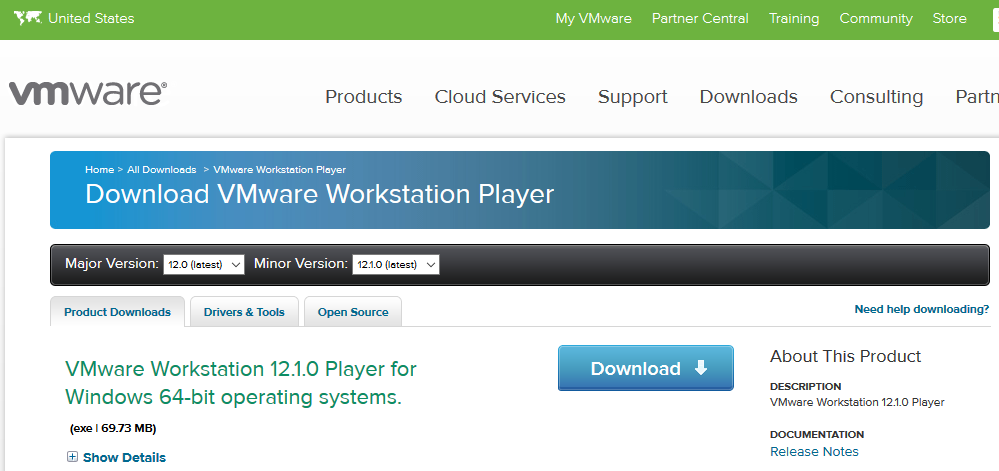999x471 pixels.
Task: Click the Major Version label
Action: 111,264
